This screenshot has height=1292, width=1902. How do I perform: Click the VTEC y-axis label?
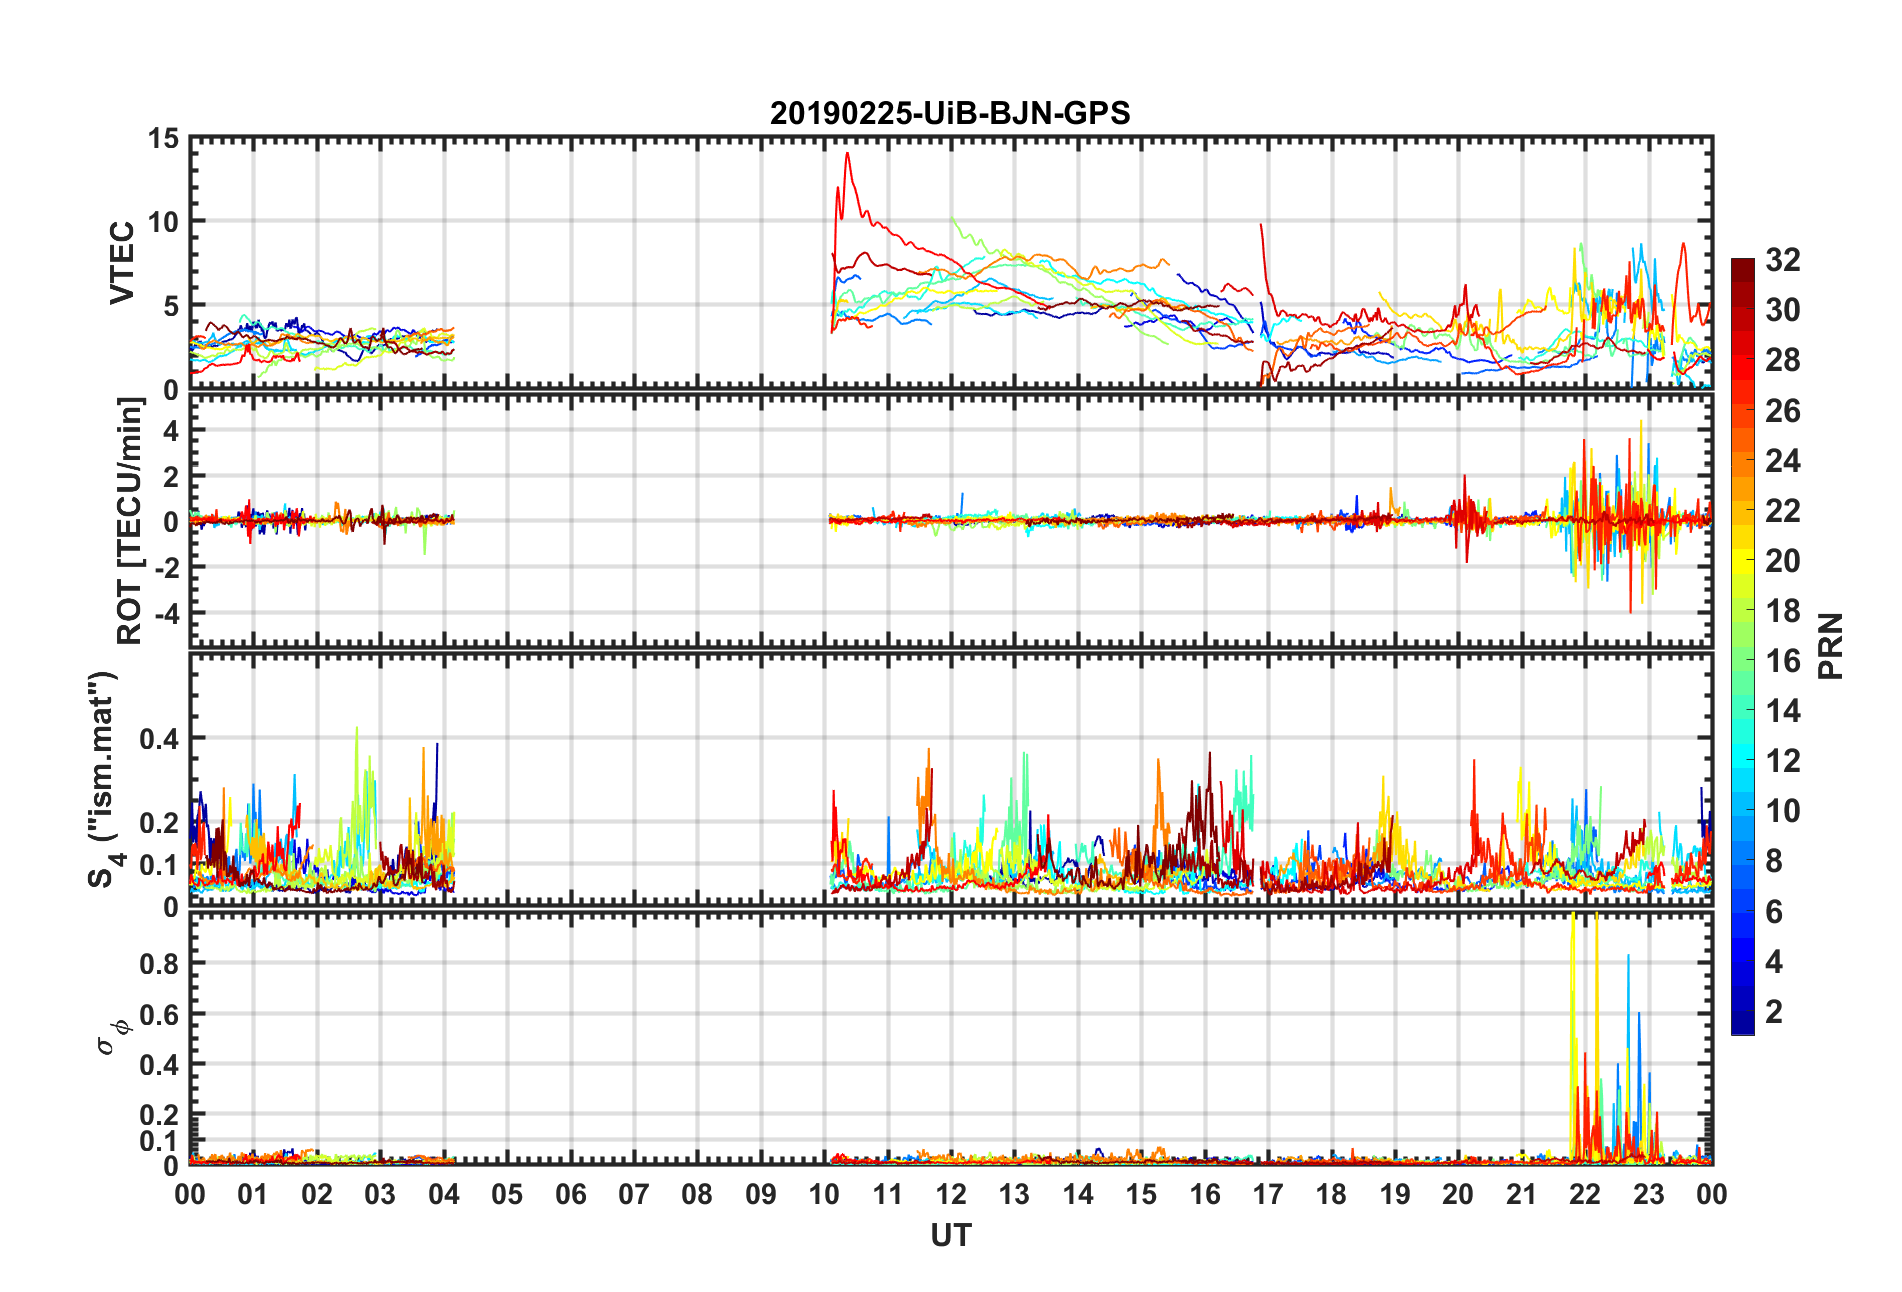(122, 263)
